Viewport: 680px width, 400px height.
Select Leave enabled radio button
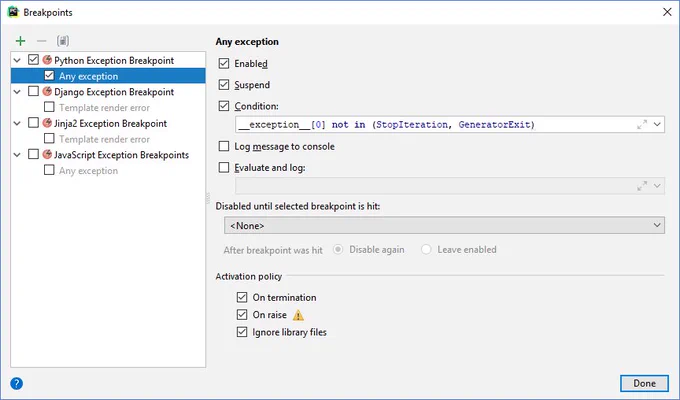(x=426, y=249)
